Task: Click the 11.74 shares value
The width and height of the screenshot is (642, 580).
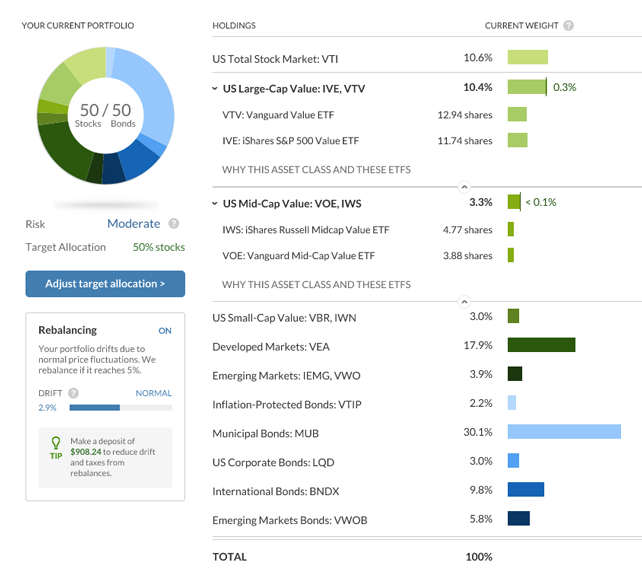Action: point(465,140)
